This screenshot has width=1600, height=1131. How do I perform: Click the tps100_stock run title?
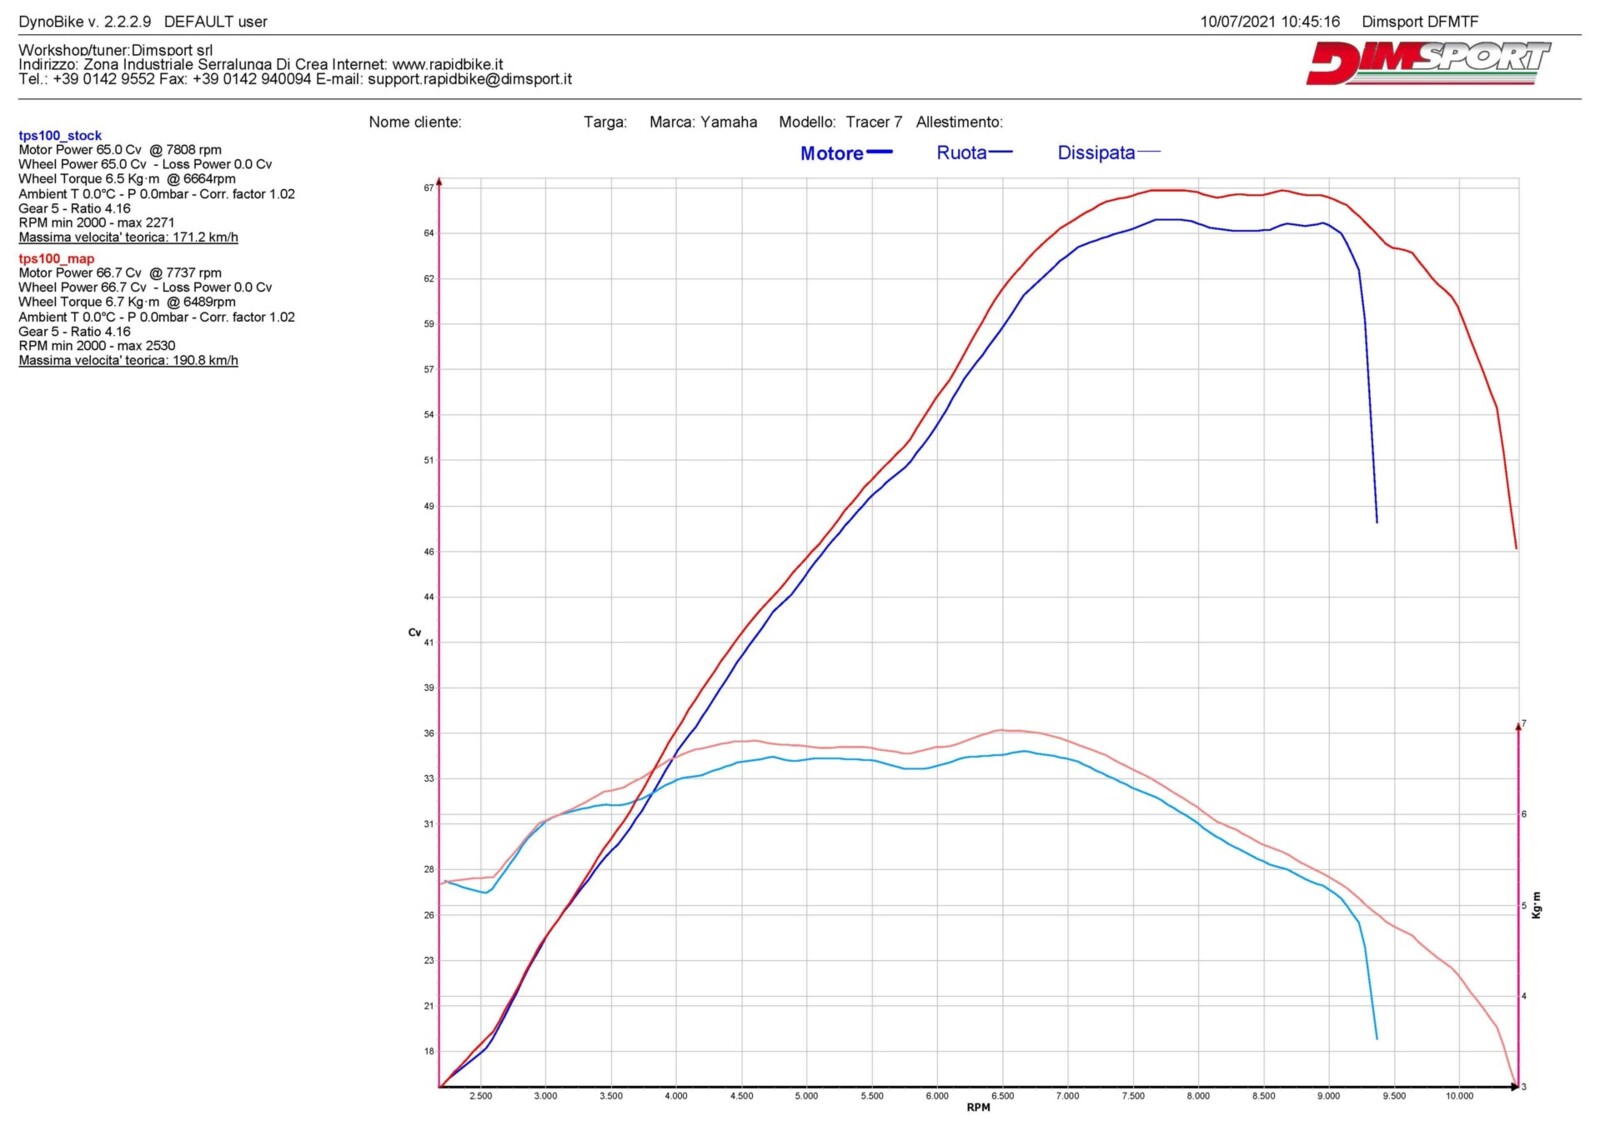(x=60, y=135)
